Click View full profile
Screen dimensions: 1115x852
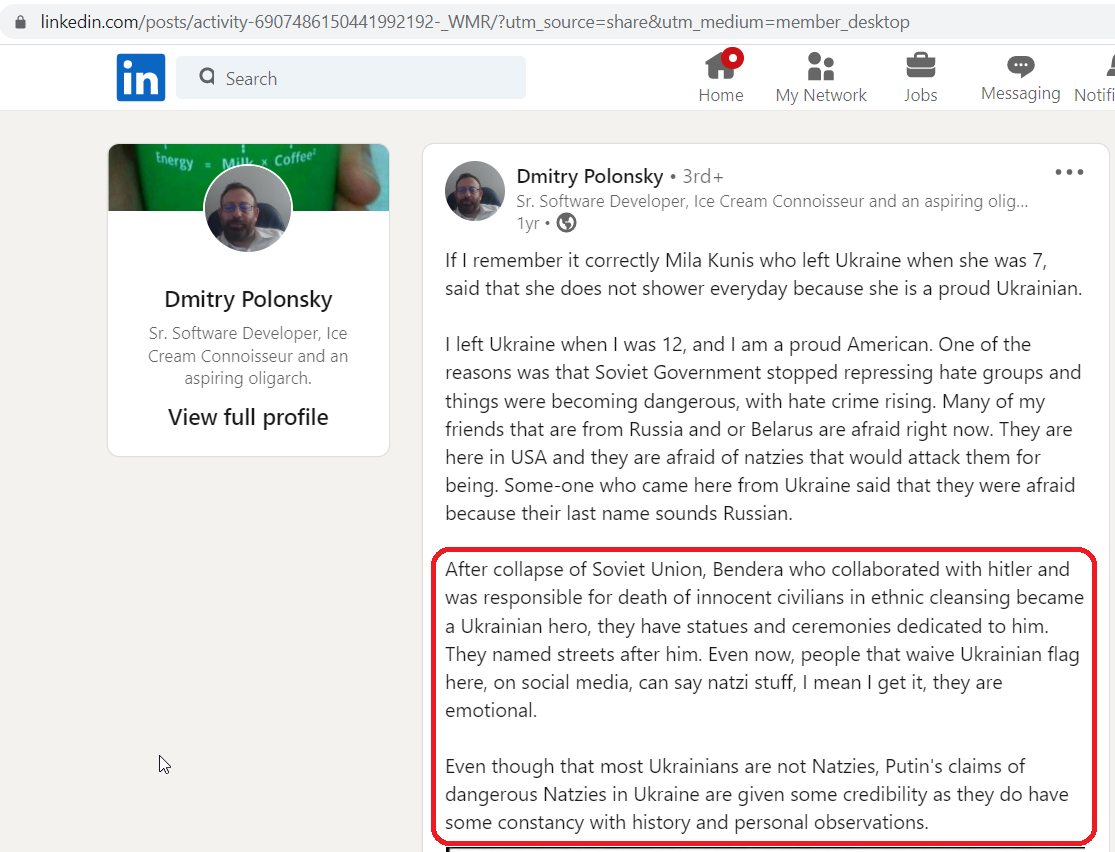click(x=248, y=417)
